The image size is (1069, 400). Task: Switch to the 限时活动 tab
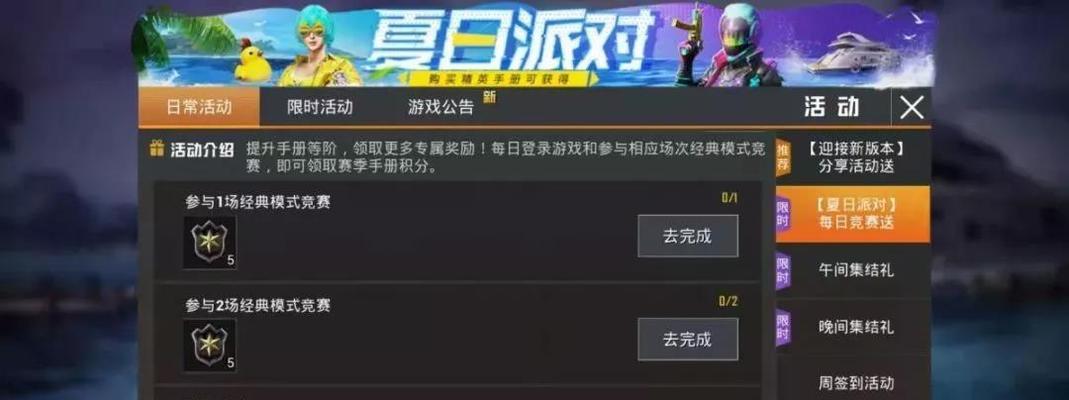pyautogui.click(x=320, y=107)
